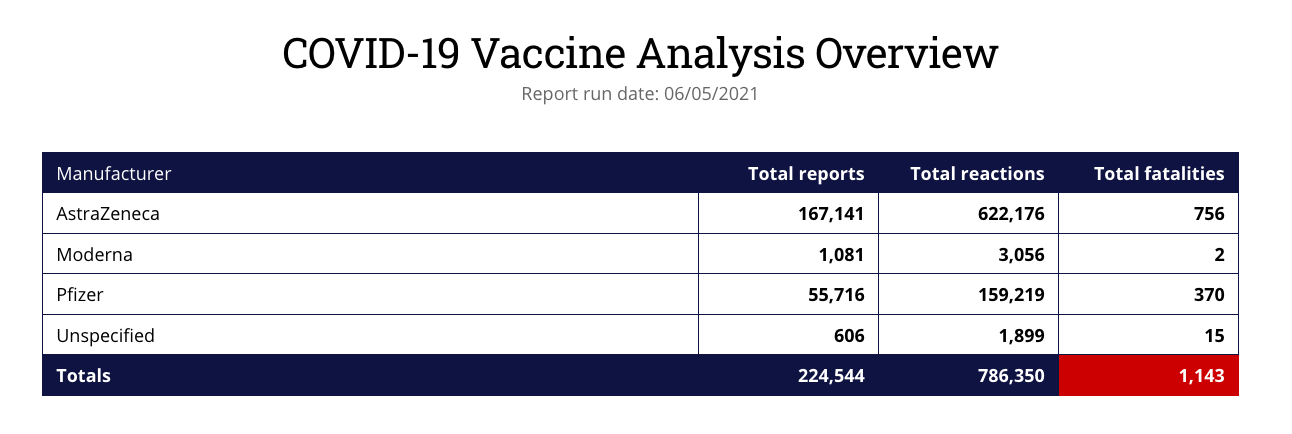The image size is (1292, 434).
Task: Select the AstraZeneca row label
Action: [108, 214]
